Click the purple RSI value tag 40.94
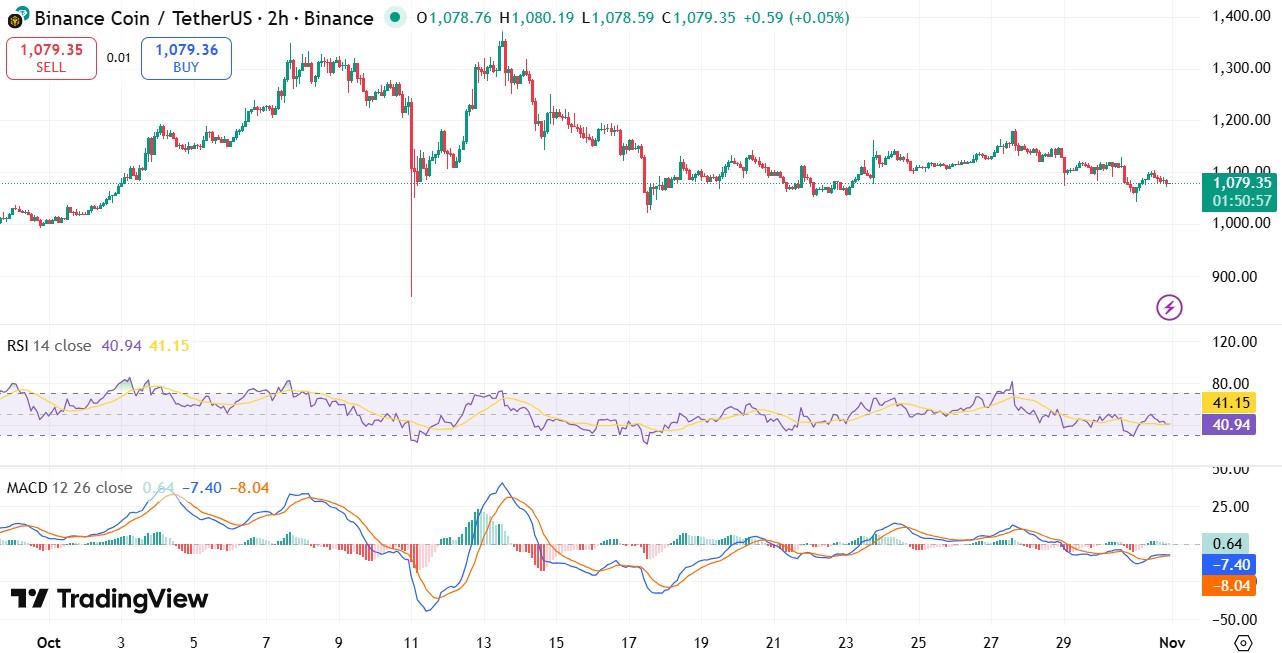1282x653 pixels. pyautogui.click(x=1227, y=425)
